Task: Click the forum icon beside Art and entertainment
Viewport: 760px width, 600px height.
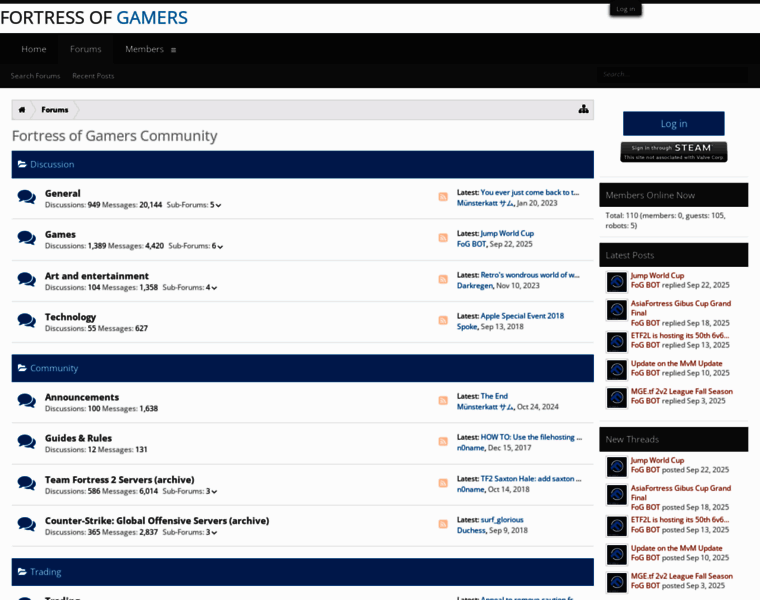Action: click(26, 280)
